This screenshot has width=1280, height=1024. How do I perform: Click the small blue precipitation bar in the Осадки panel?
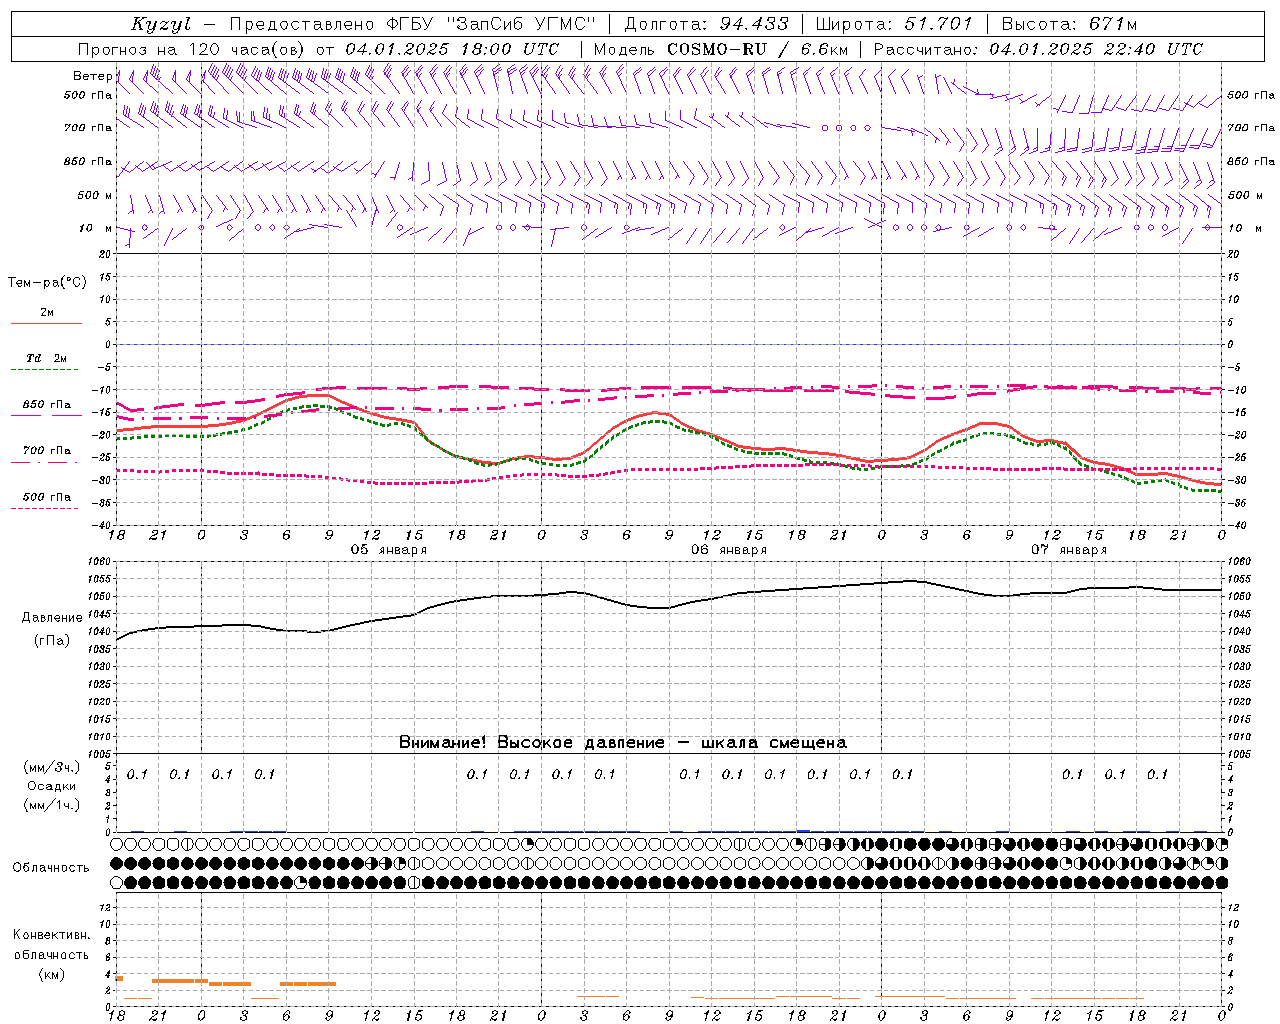803,830
